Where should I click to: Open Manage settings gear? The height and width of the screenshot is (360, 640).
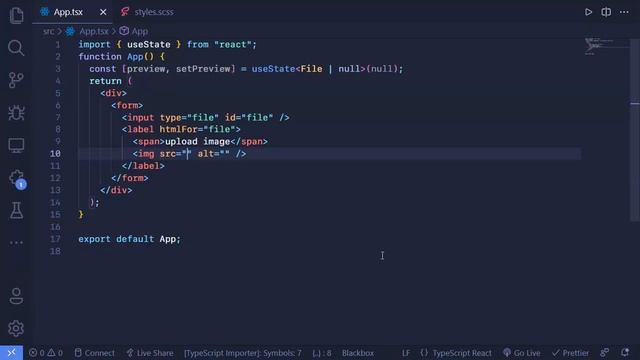point(16,328)
